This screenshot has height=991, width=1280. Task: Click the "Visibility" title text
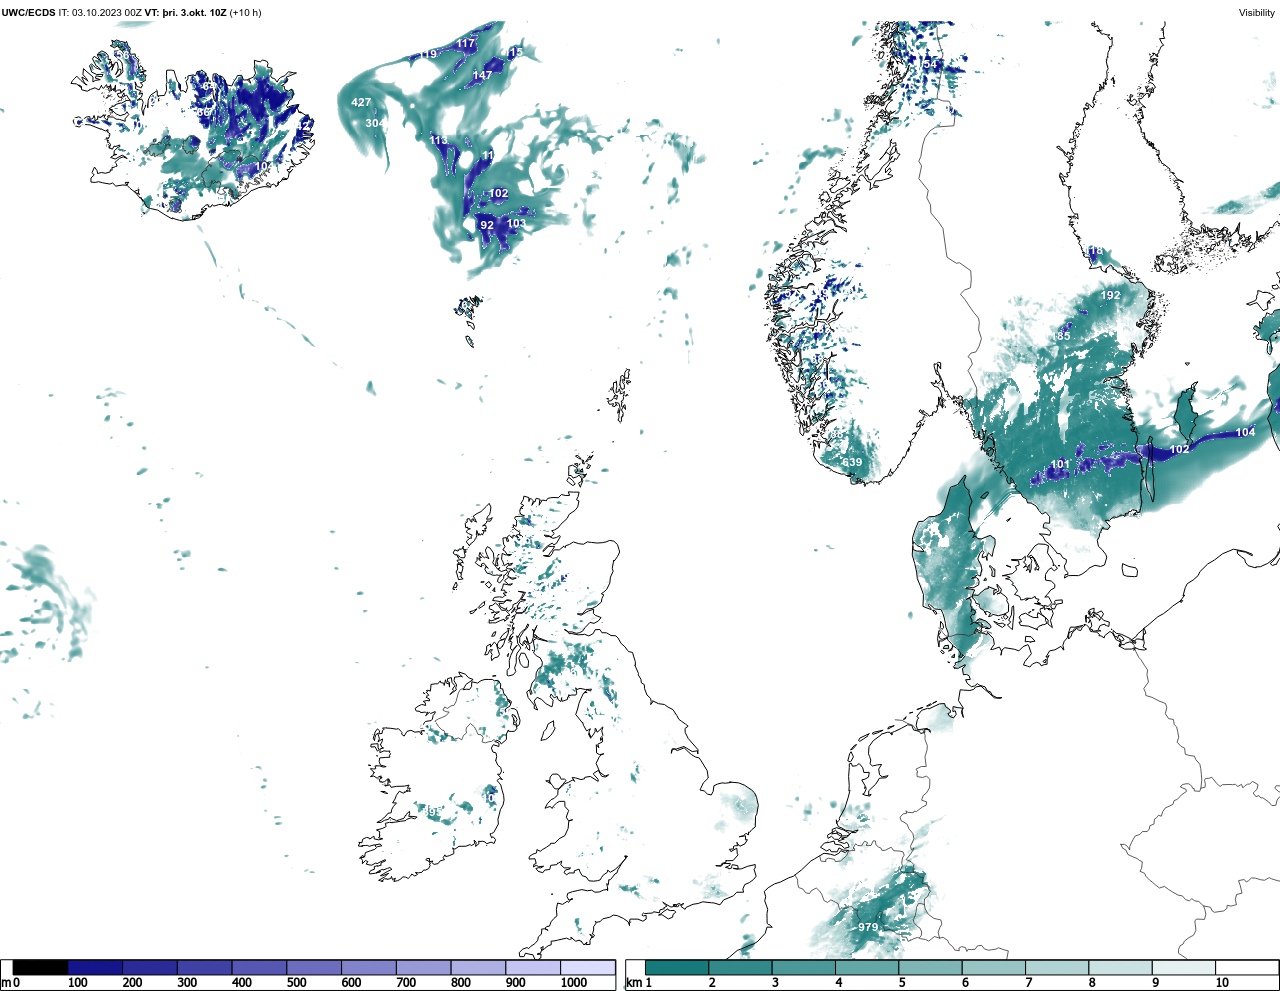click(x=1256, y=13)
